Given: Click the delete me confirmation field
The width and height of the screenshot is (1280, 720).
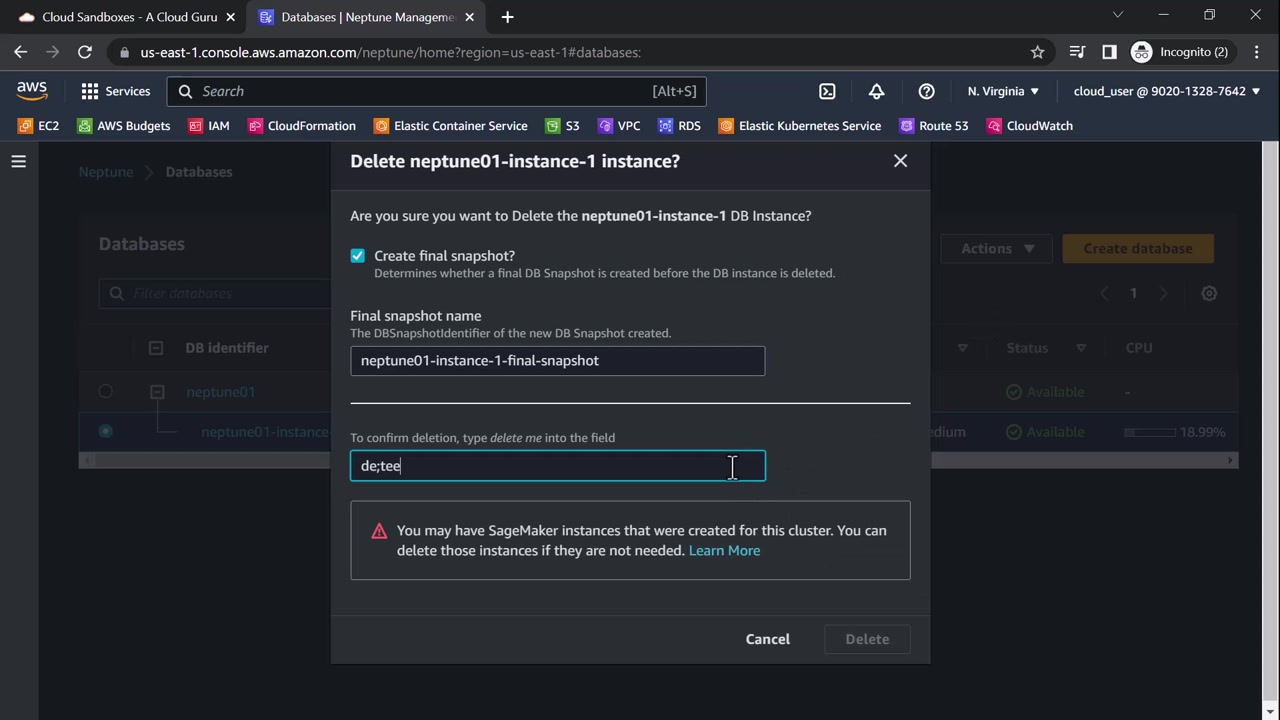Looking at the screenshot, I should [x=557, y=466].
